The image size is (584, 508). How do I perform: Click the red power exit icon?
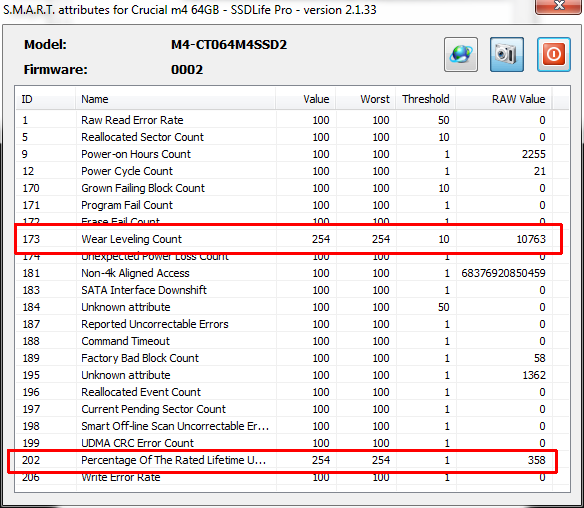click(x=553, y=54)
